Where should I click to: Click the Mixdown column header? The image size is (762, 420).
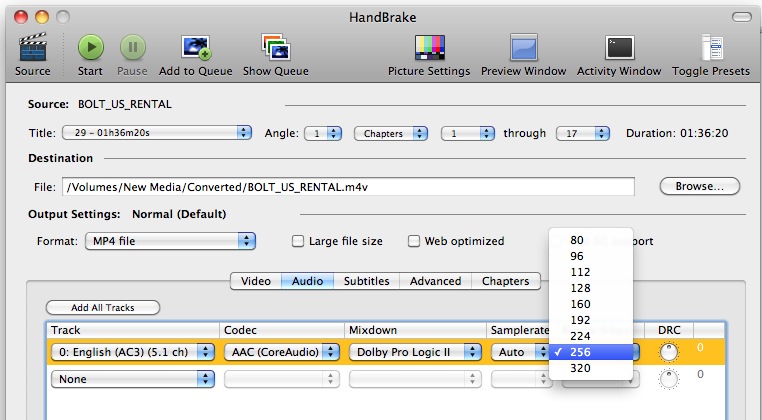416,330
